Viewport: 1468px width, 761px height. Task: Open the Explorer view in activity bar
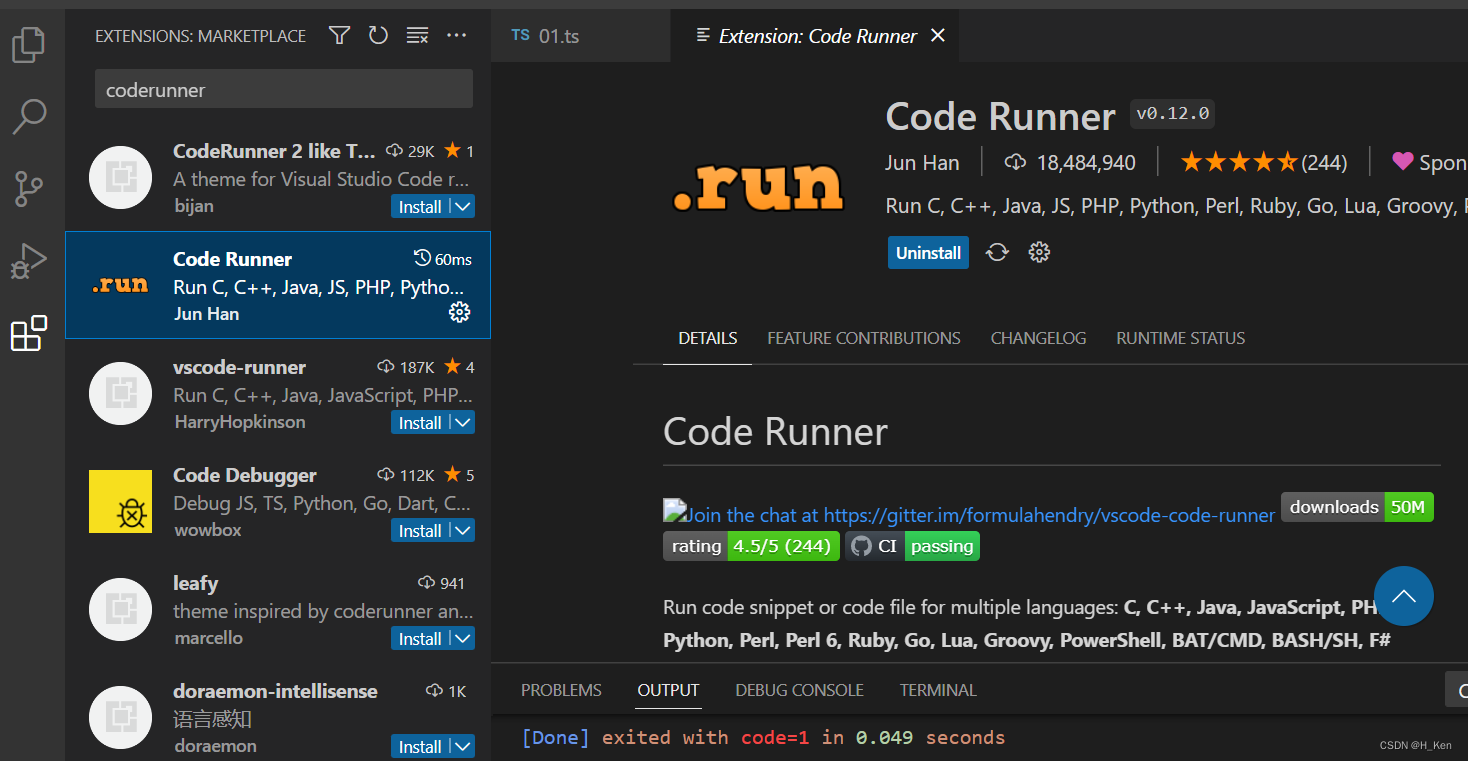coord(28,45)
